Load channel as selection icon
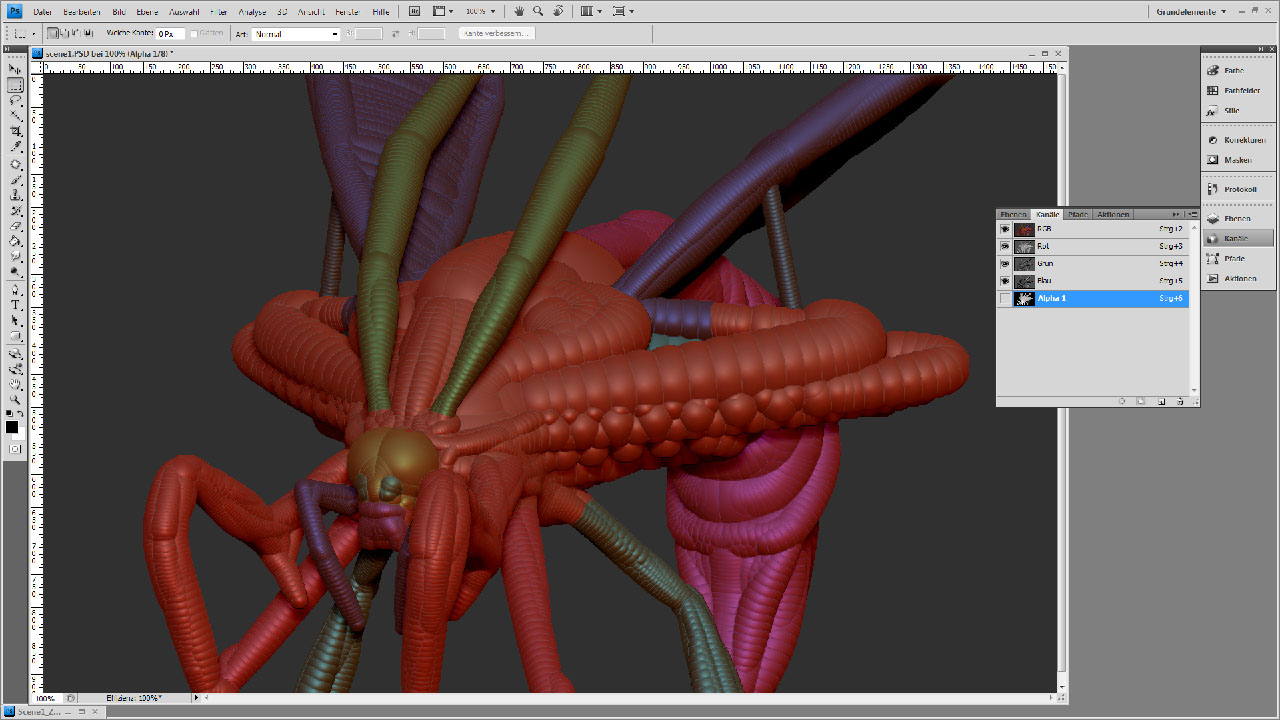Viewport: 1280px width, 720px height. click(1122, 401)
